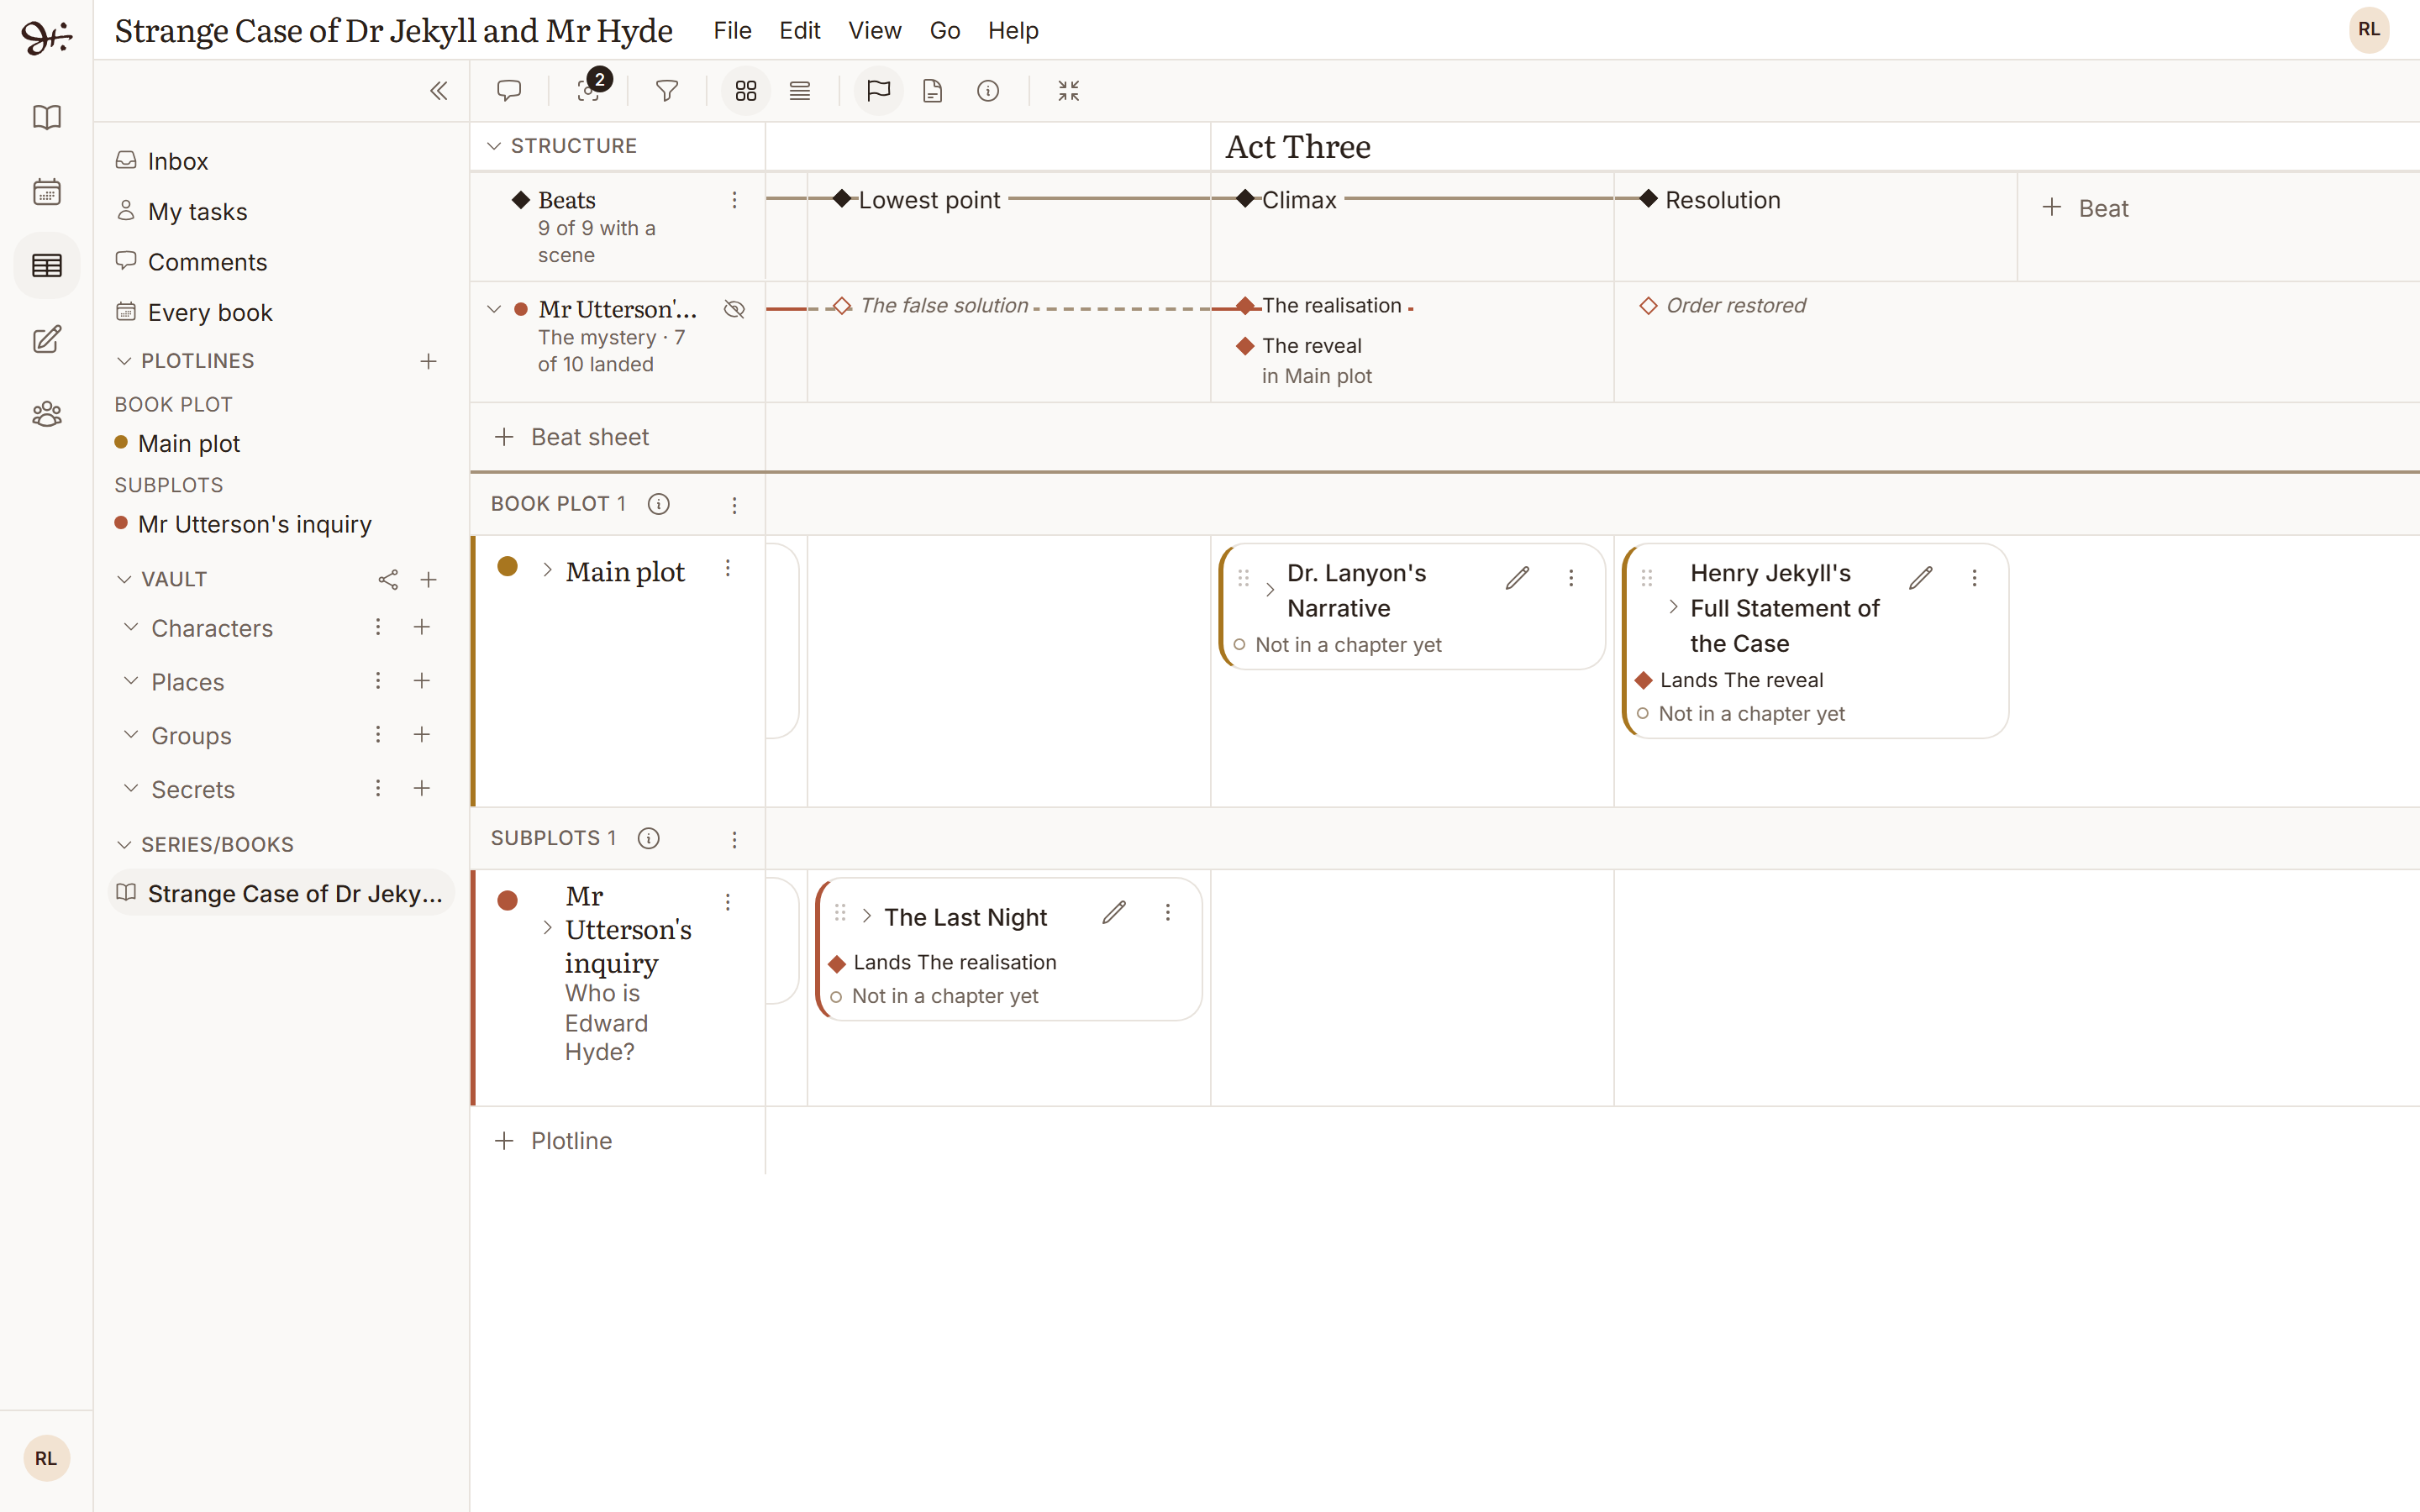The image size is (2420, 1512).
Task: Open the File menu
Action: coord(732,30)
